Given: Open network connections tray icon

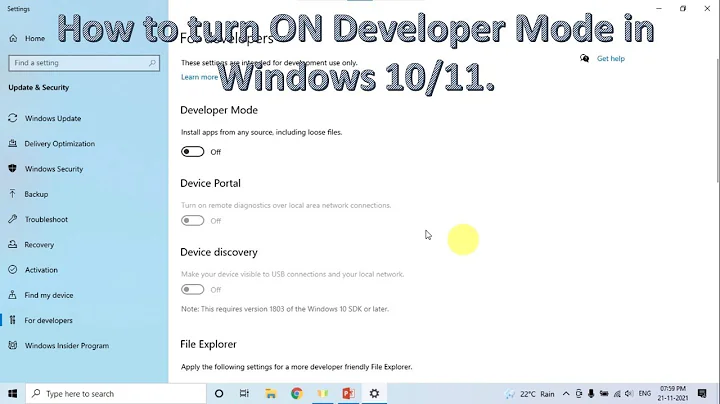Looking at the screenshot, I should pos(617,394).
